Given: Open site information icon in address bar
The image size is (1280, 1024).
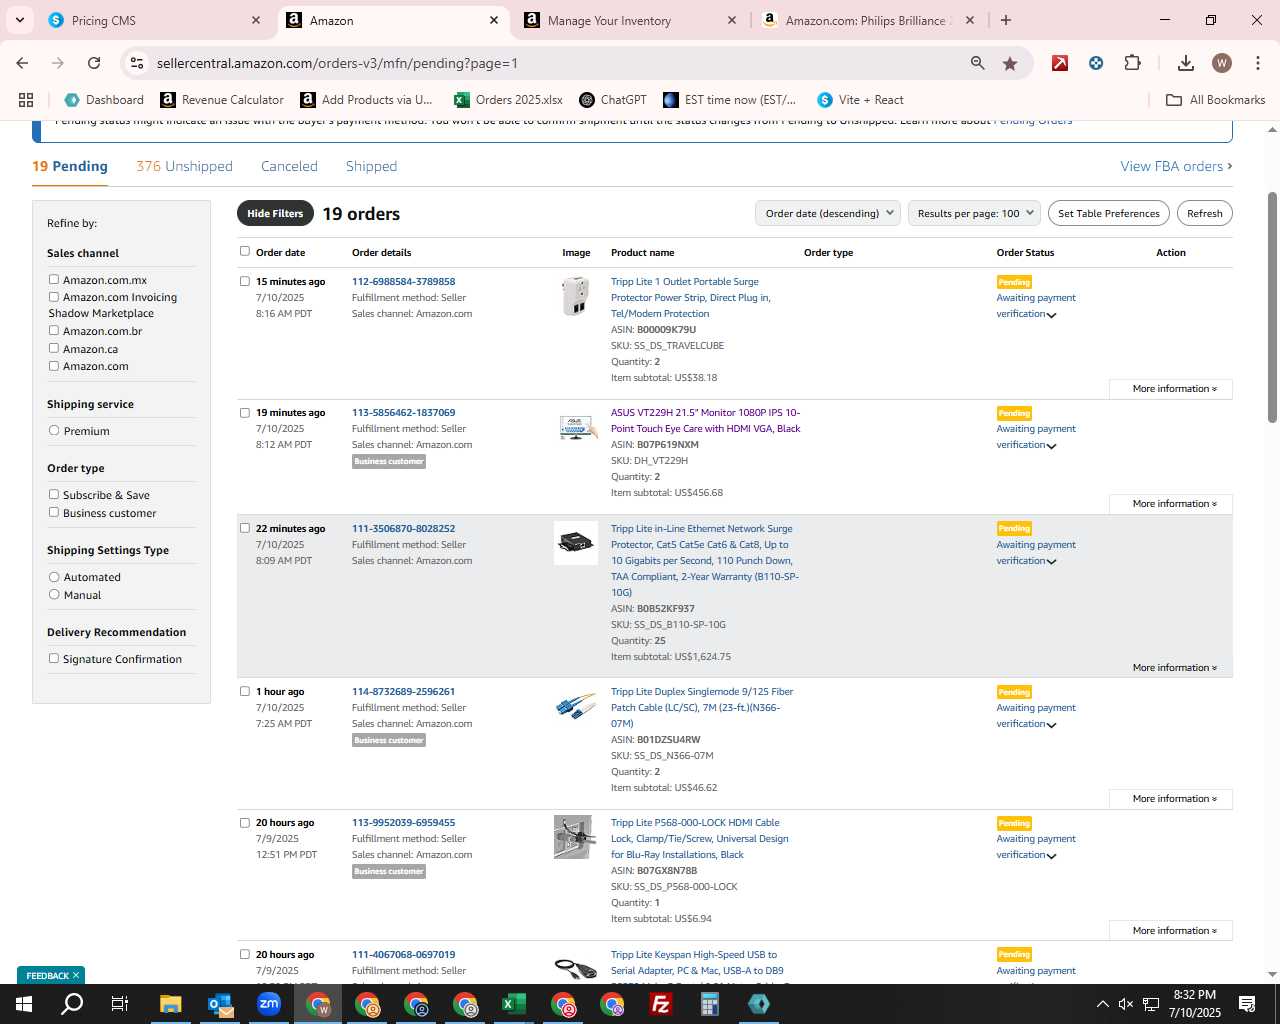Looking at the screenshot, I should click(x=137, y=63).
